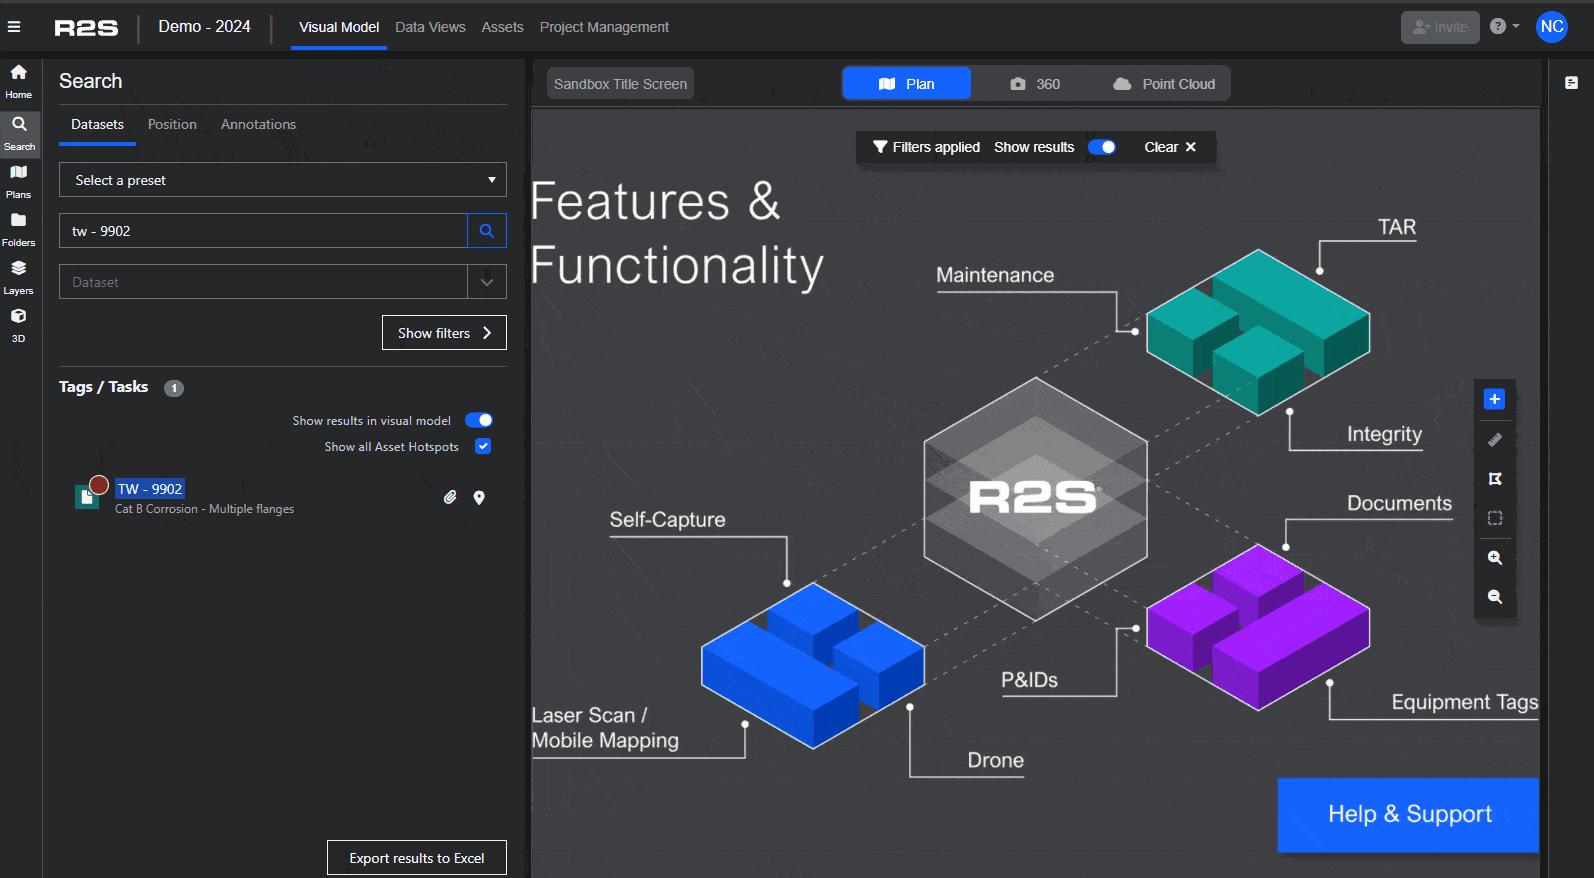Switch to Plan view
Image resolution: width=1594 pixels, height=878 pixels.
coord(907,84)
